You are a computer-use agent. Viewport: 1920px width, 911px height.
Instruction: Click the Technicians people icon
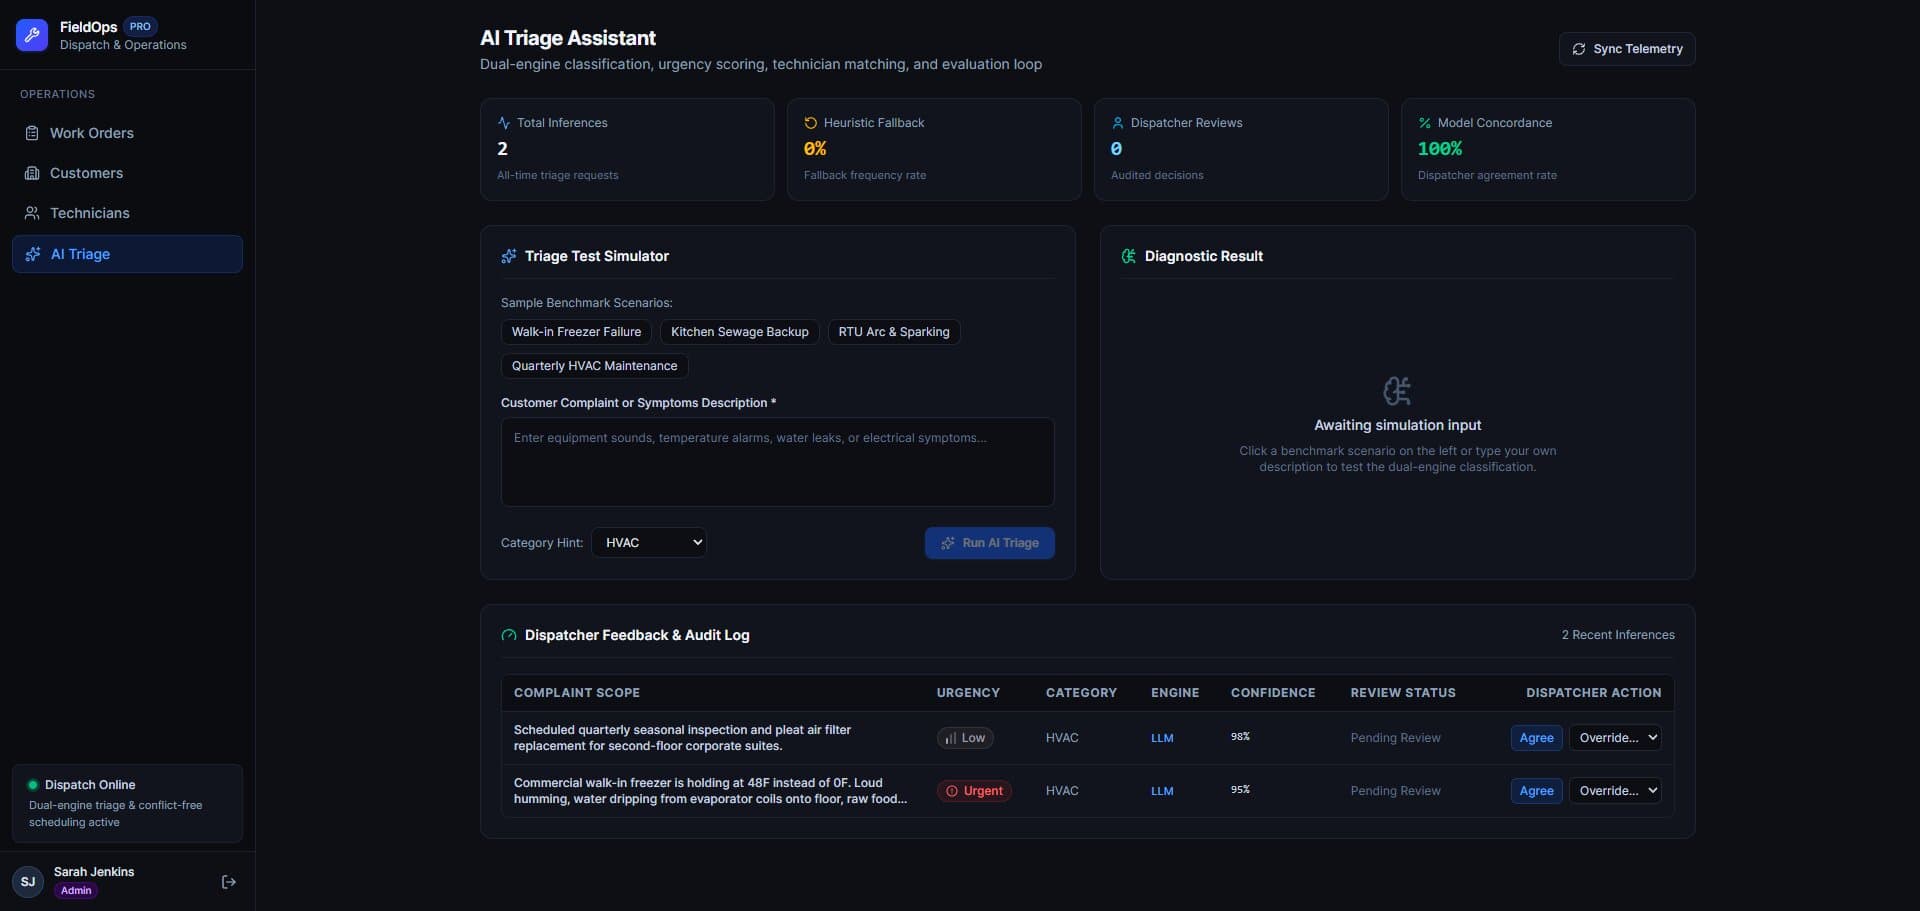(x=32, y=213)
